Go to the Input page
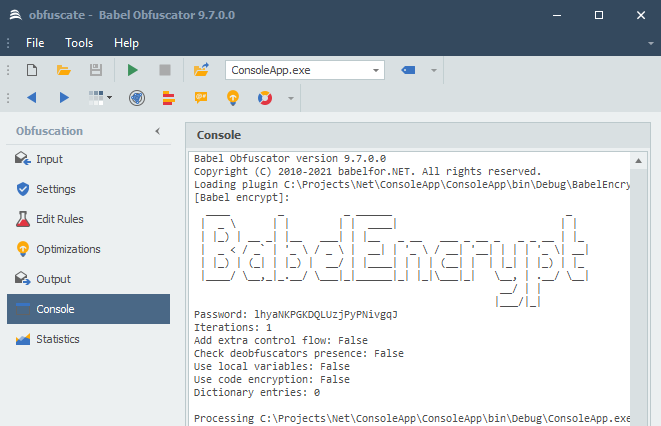 (89, 159)
